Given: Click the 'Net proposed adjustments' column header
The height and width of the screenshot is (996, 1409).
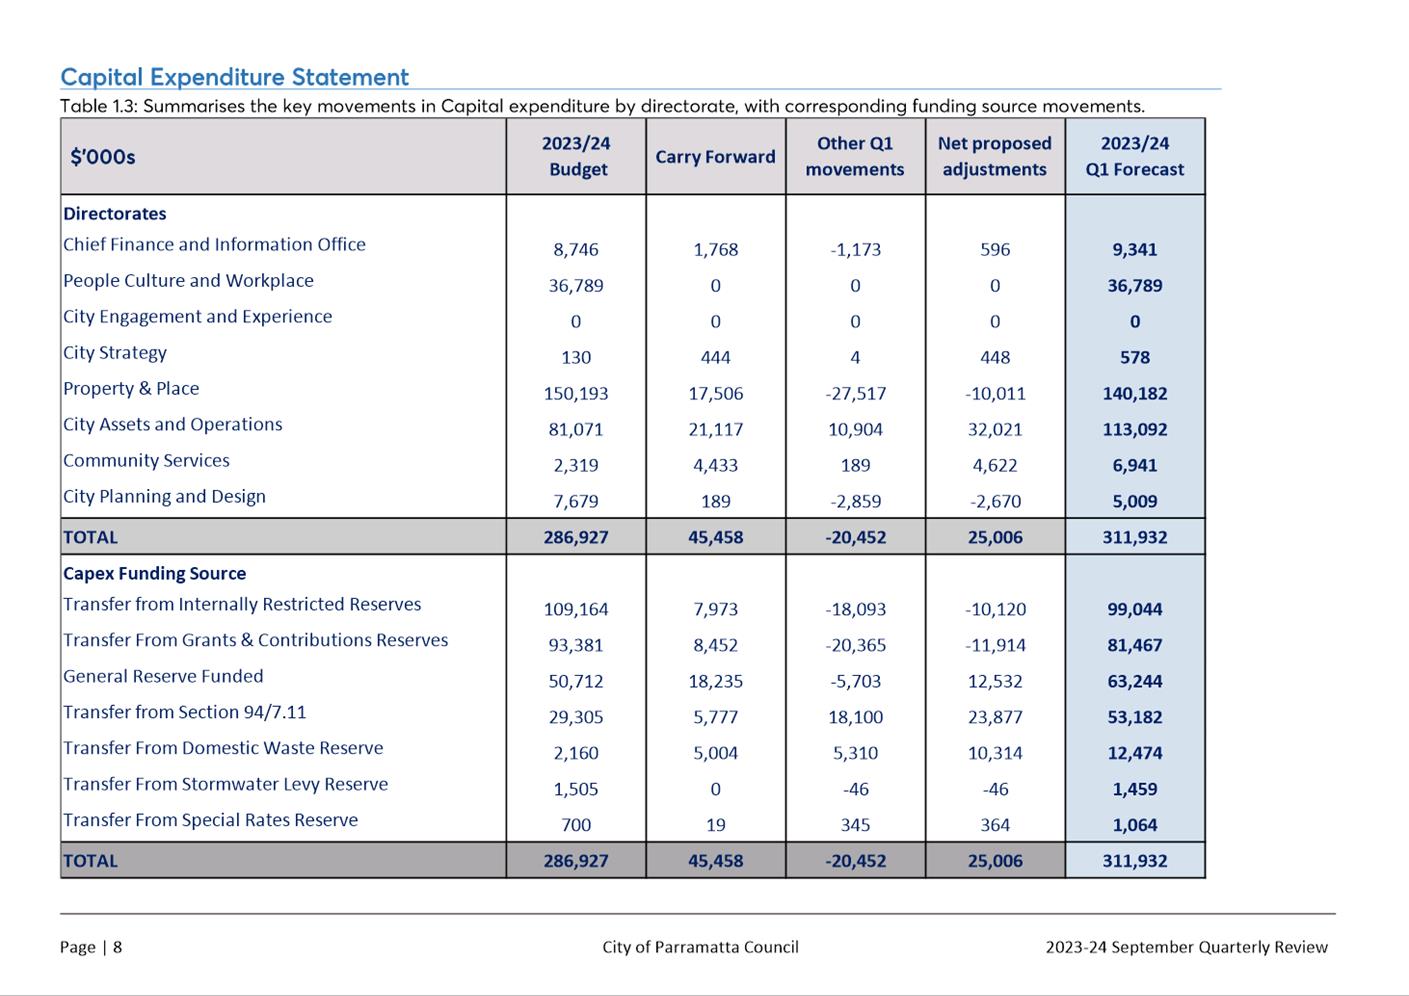Looking at the screenshot, I should (995, 156).
